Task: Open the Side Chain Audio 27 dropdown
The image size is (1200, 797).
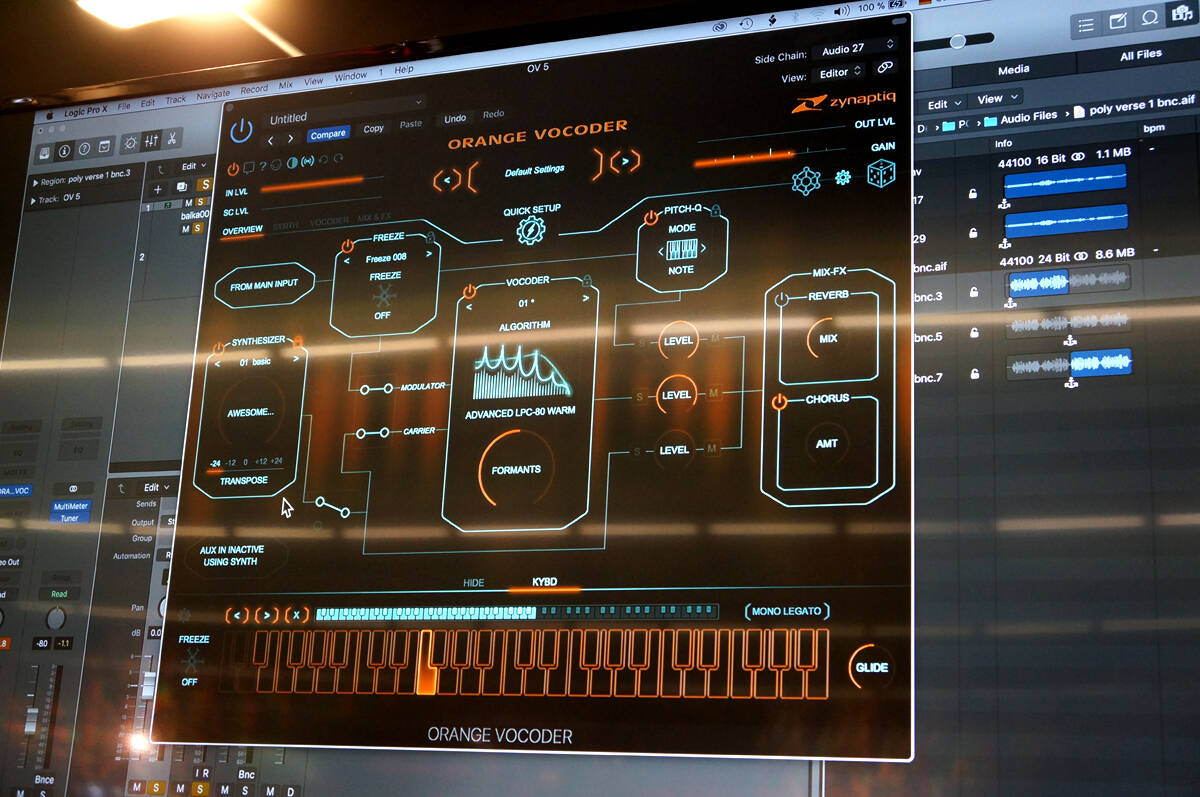Action: [856, 48]
